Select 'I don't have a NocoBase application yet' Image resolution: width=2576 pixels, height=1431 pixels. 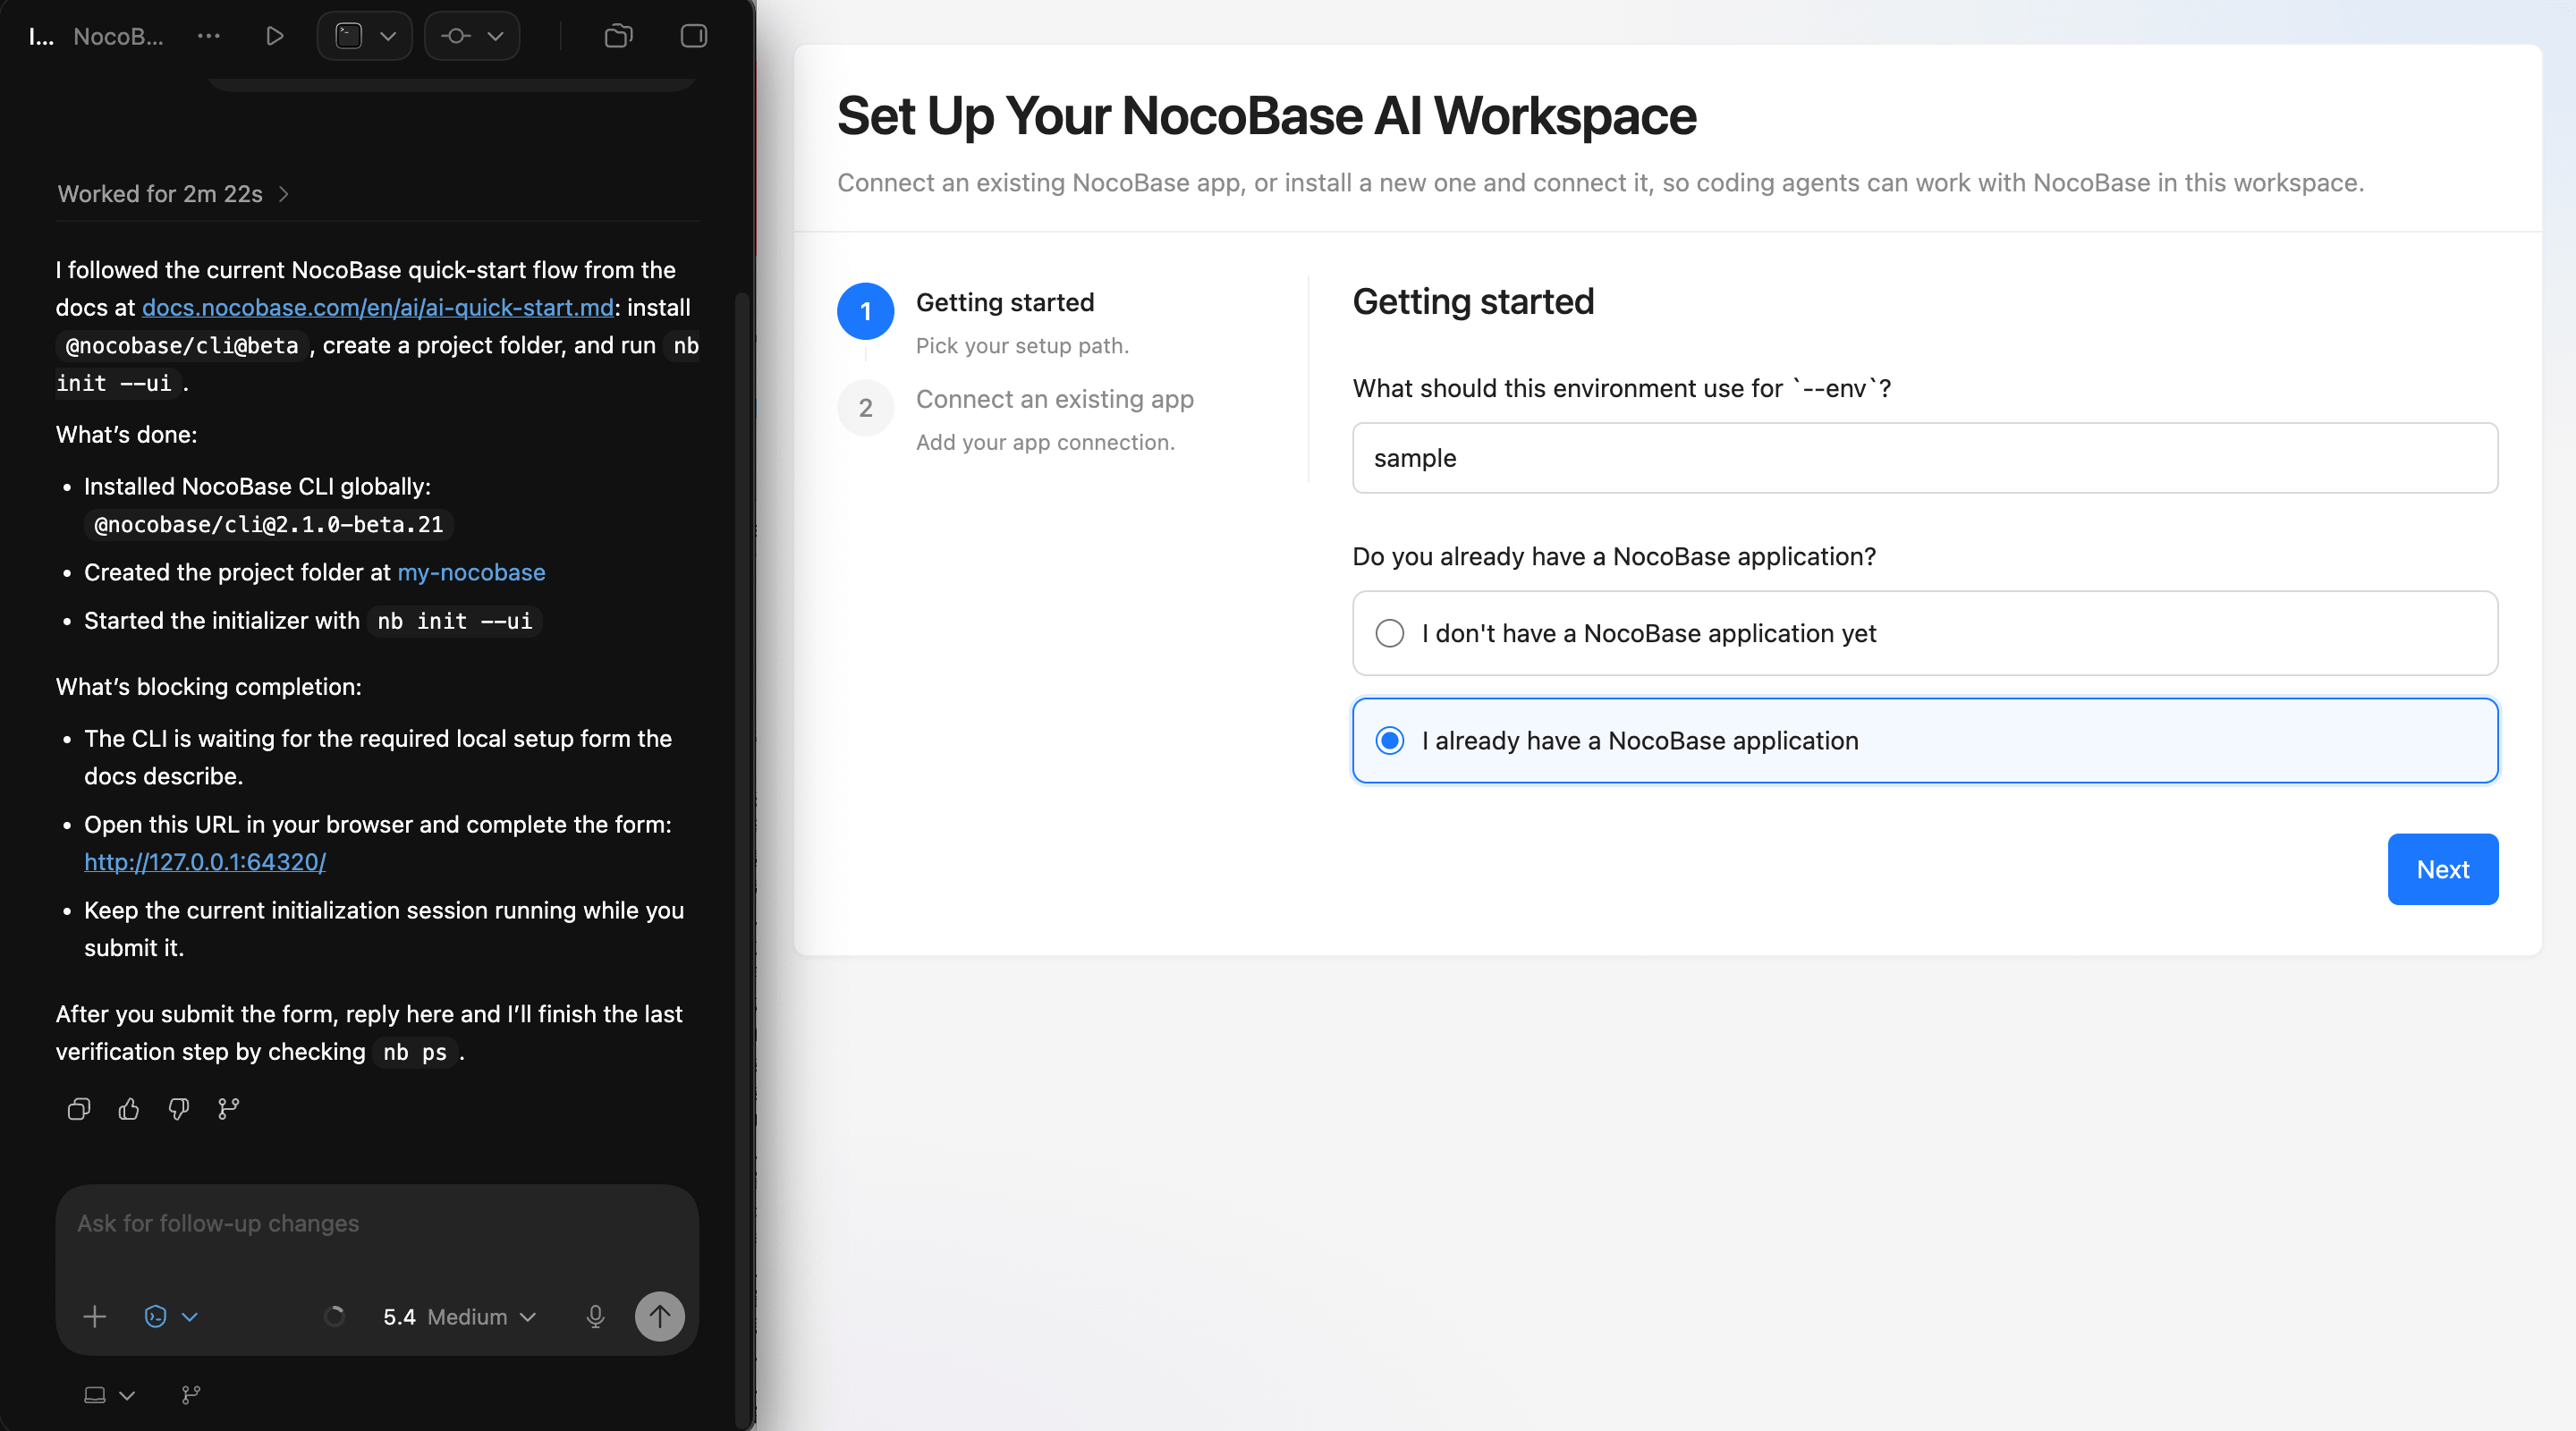1390,633
